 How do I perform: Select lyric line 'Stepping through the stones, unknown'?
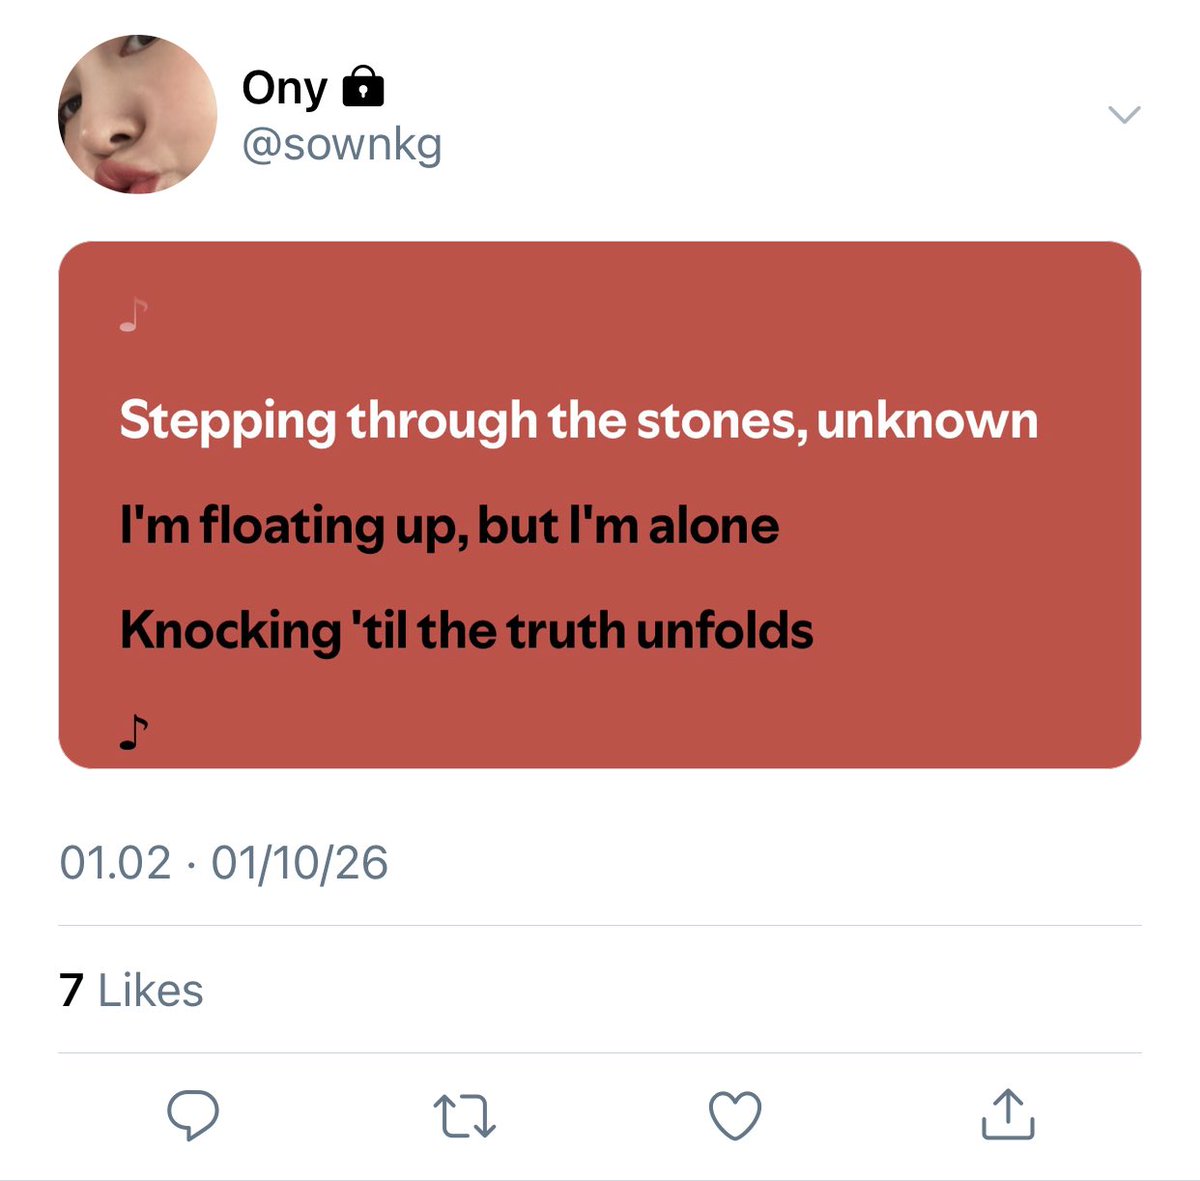[x=579, y=420]
